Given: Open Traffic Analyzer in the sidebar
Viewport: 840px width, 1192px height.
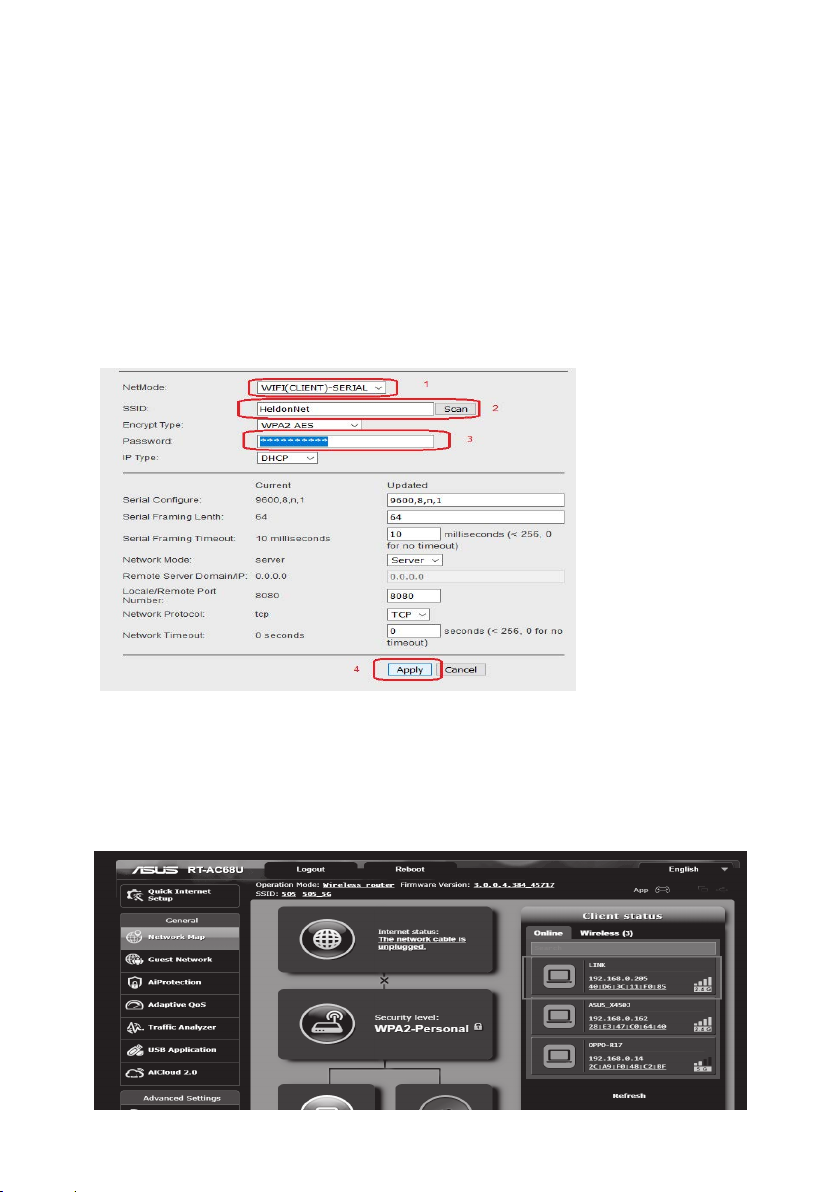Looking at the screenshot, I should click(179, 1027).
